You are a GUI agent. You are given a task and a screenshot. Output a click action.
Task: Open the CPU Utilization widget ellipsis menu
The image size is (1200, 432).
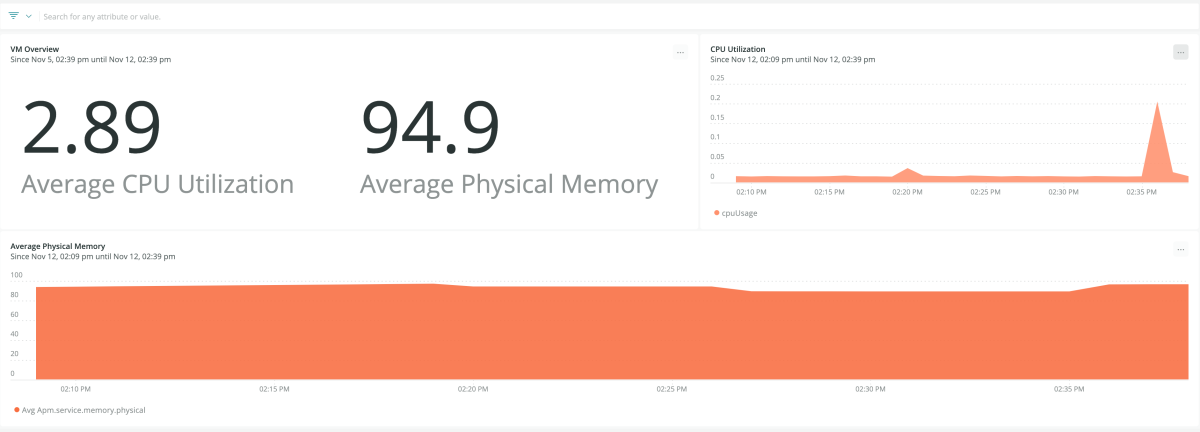tap(1180, 52)
